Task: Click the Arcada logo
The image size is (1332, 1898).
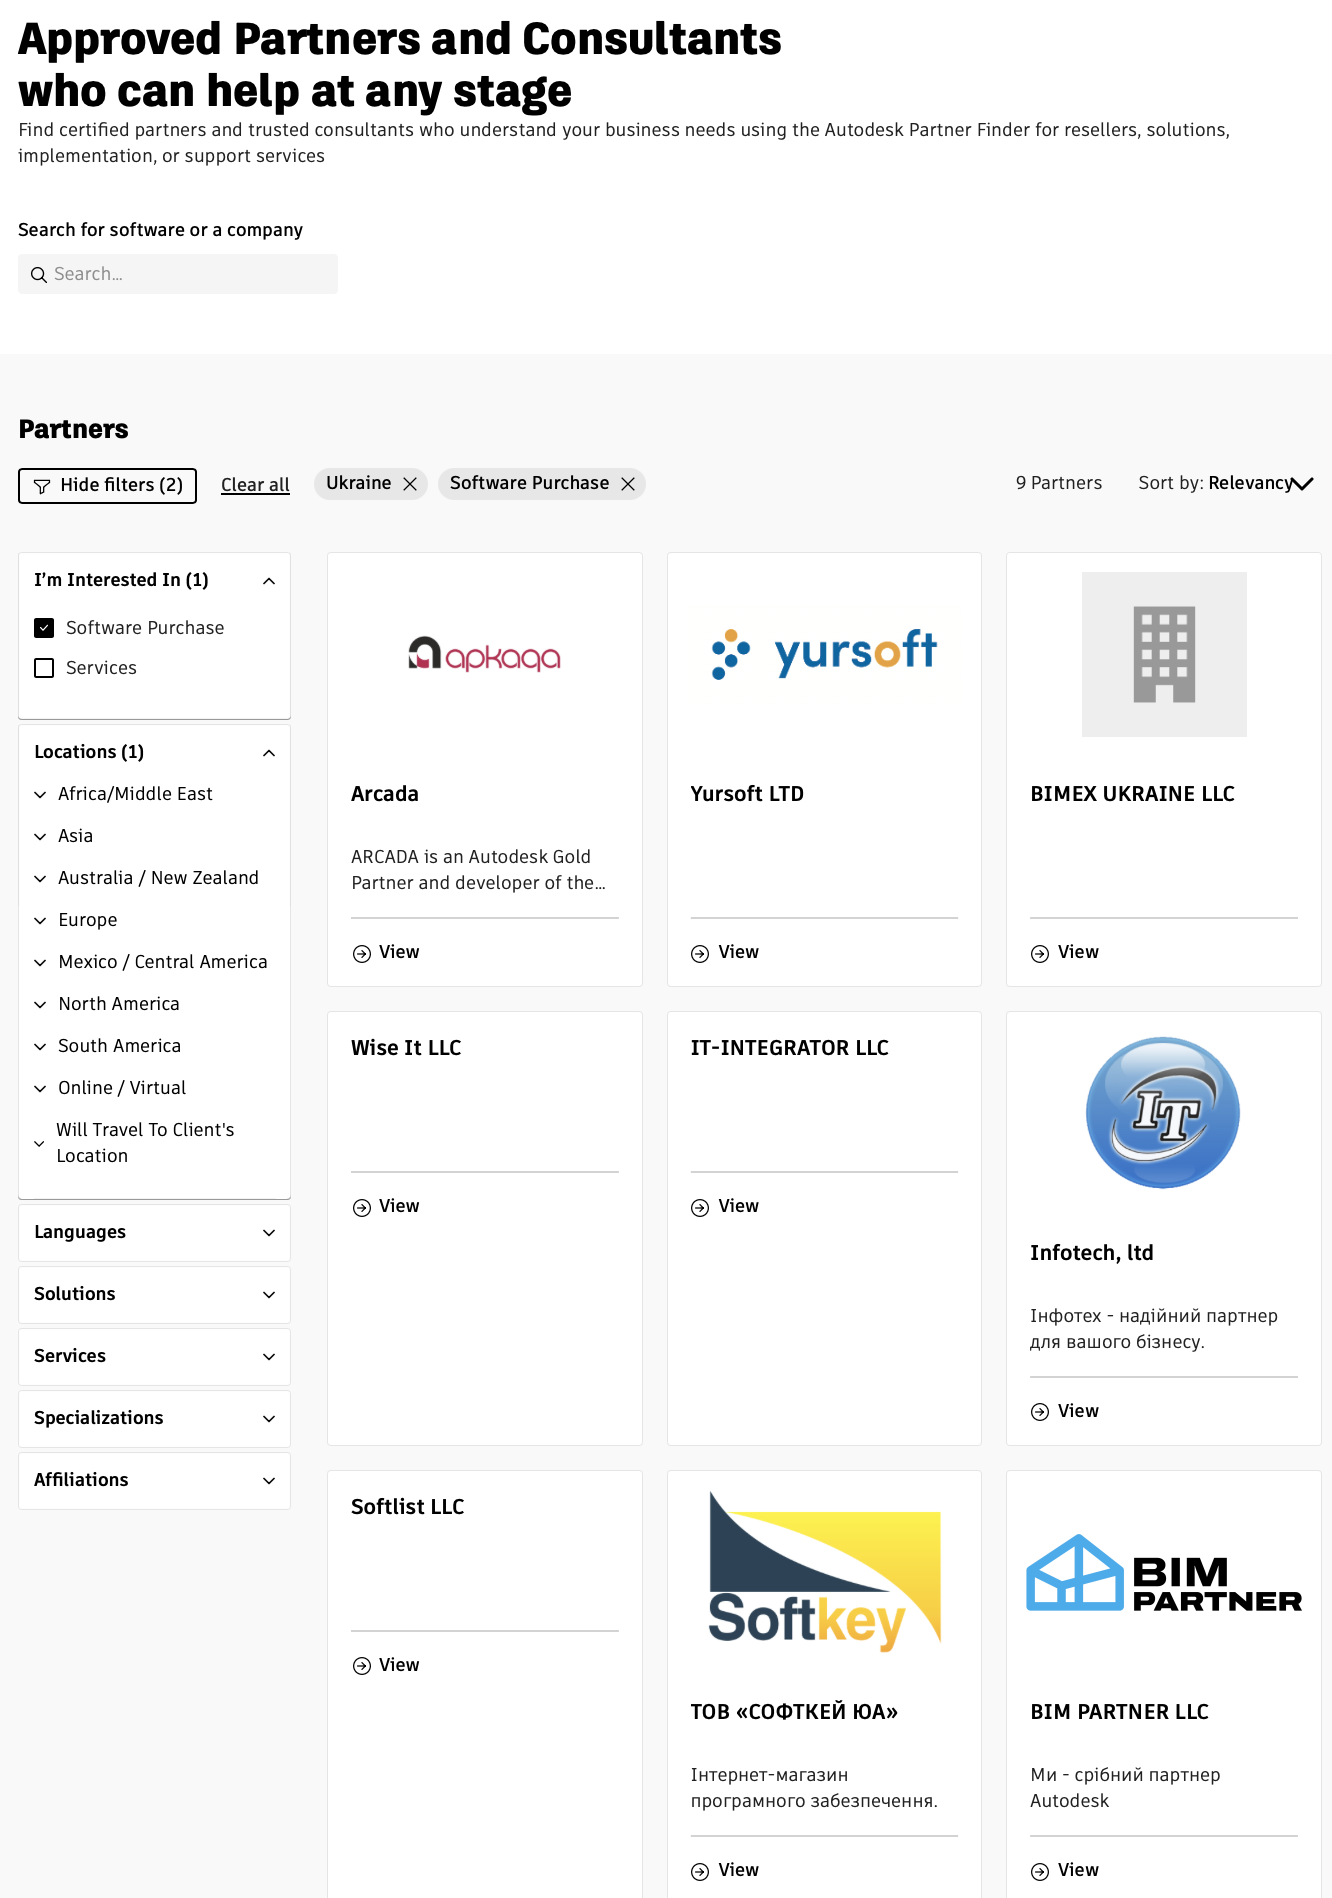Action: 484,654
